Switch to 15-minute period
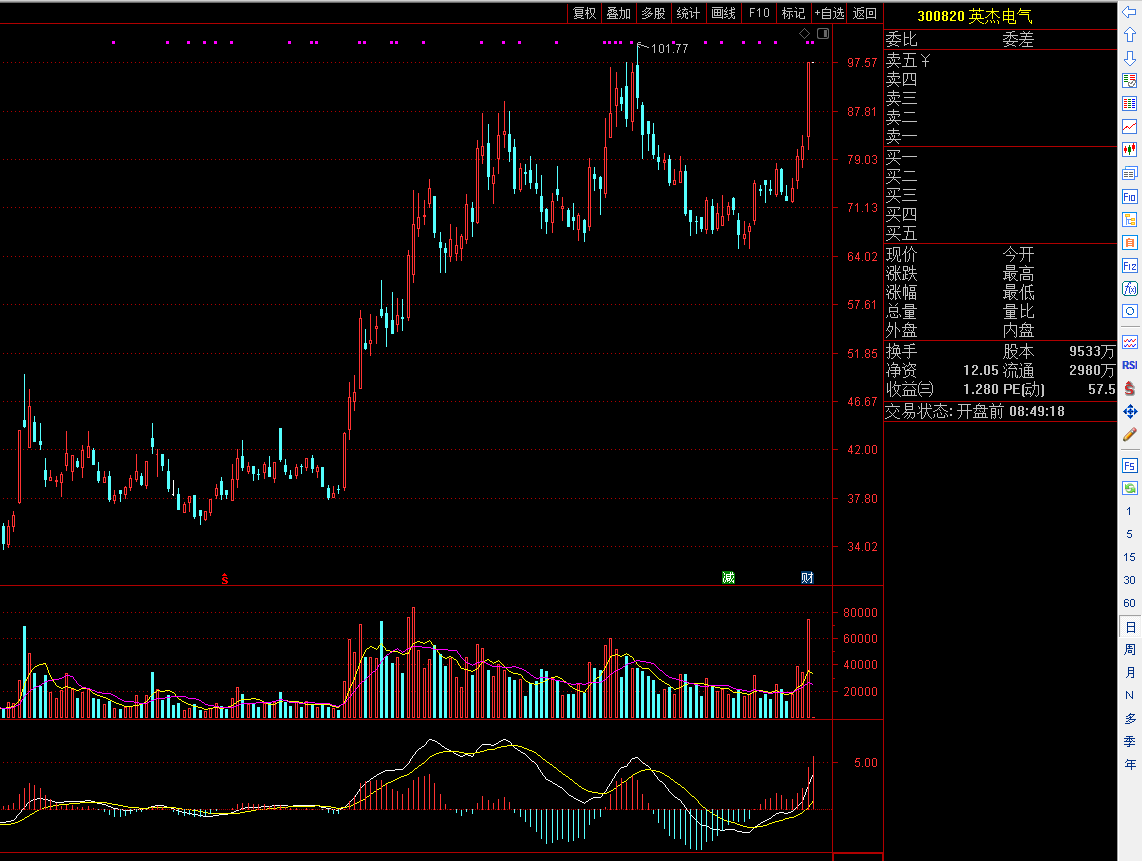 coord(1129,557)
